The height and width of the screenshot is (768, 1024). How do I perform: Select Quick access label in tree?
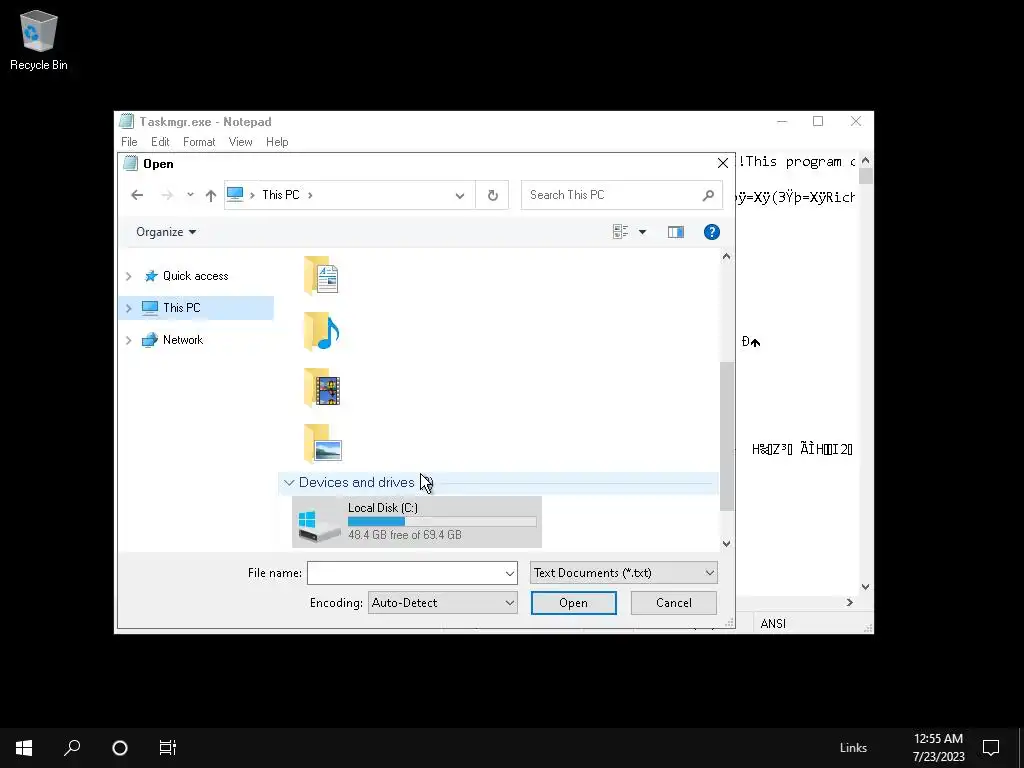(195, 276)
